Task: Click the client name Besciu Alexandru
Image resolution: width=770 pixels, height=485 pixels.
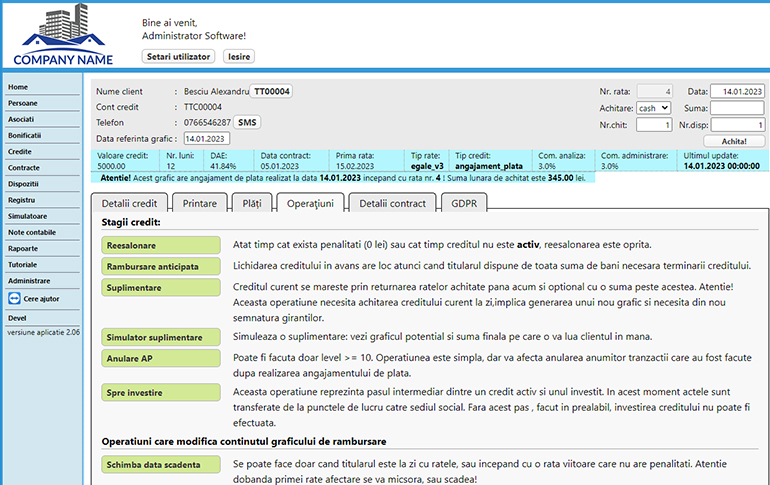Action: [x=217, y=91]
